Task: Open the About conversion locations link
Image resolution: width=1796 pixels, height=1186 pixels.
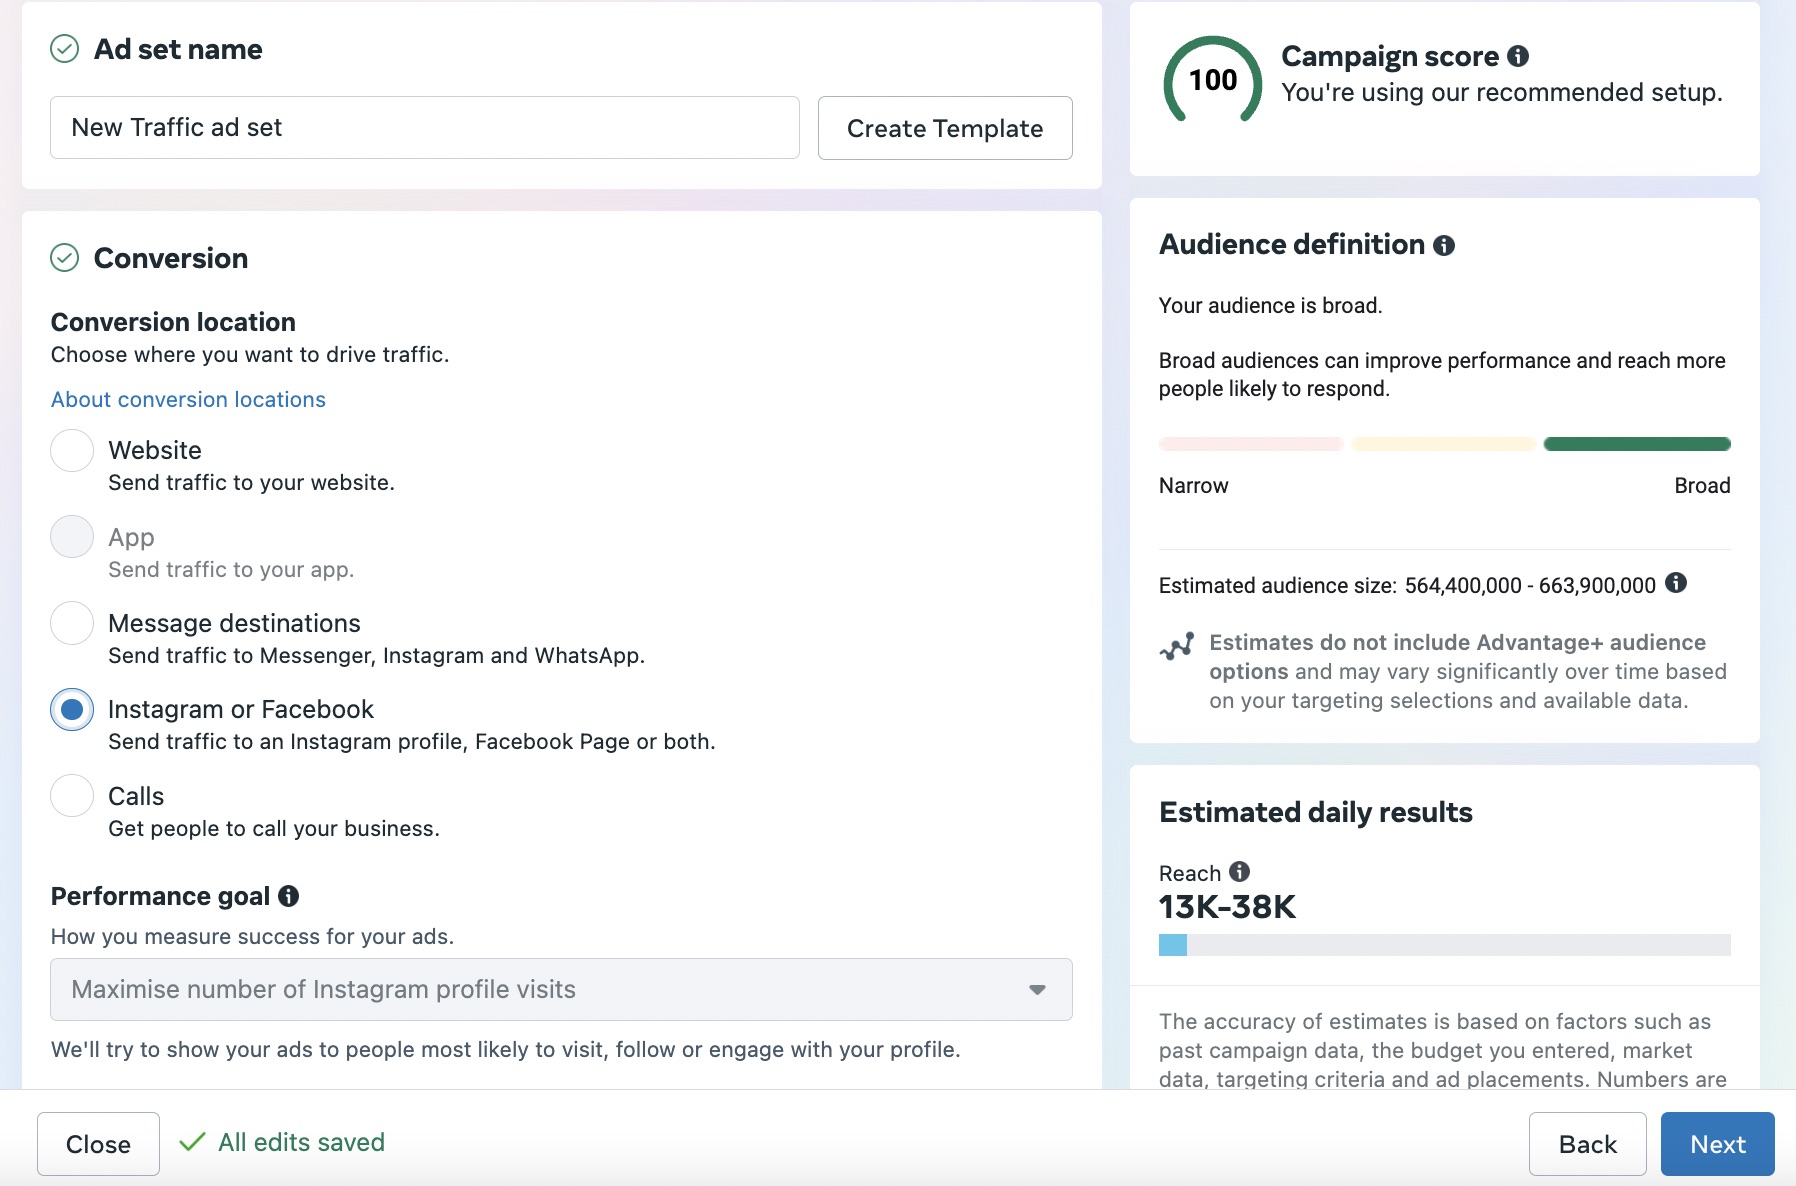Action: click(x=188, y=400)
